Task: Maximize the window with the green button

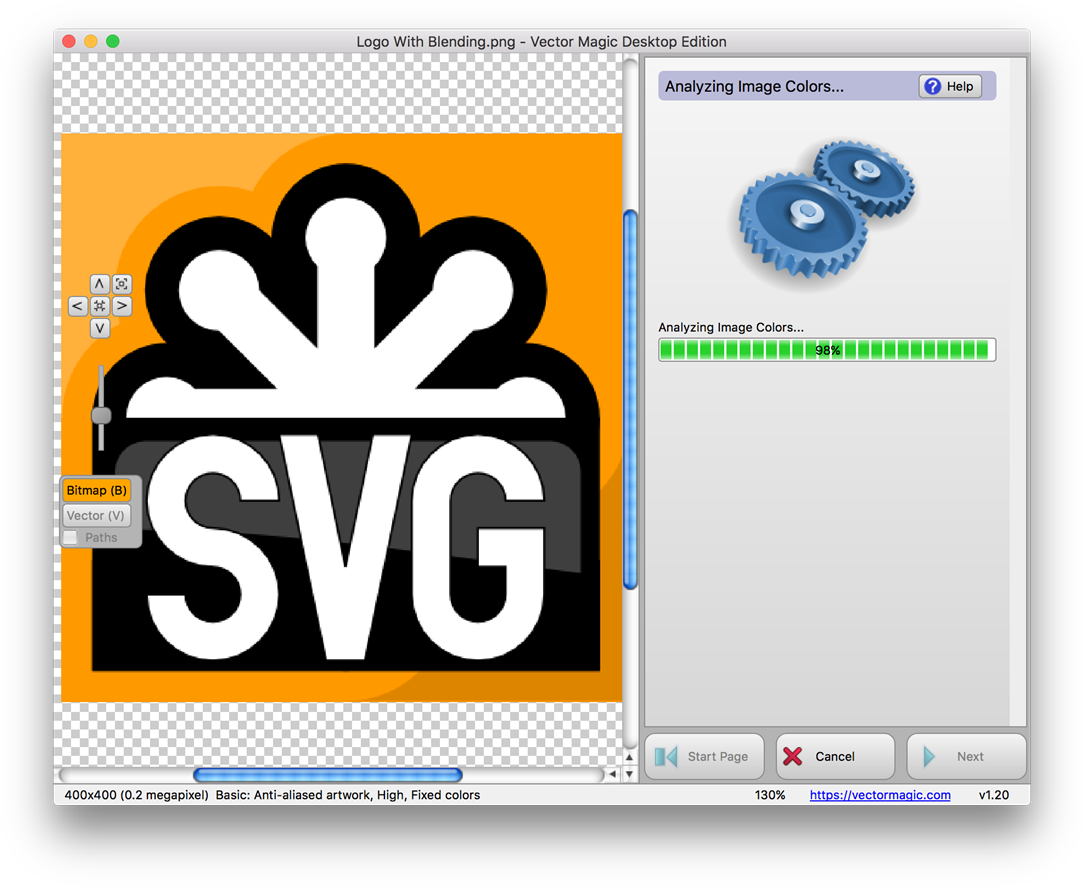Action: pyautogui.click(x=113, y=41)
